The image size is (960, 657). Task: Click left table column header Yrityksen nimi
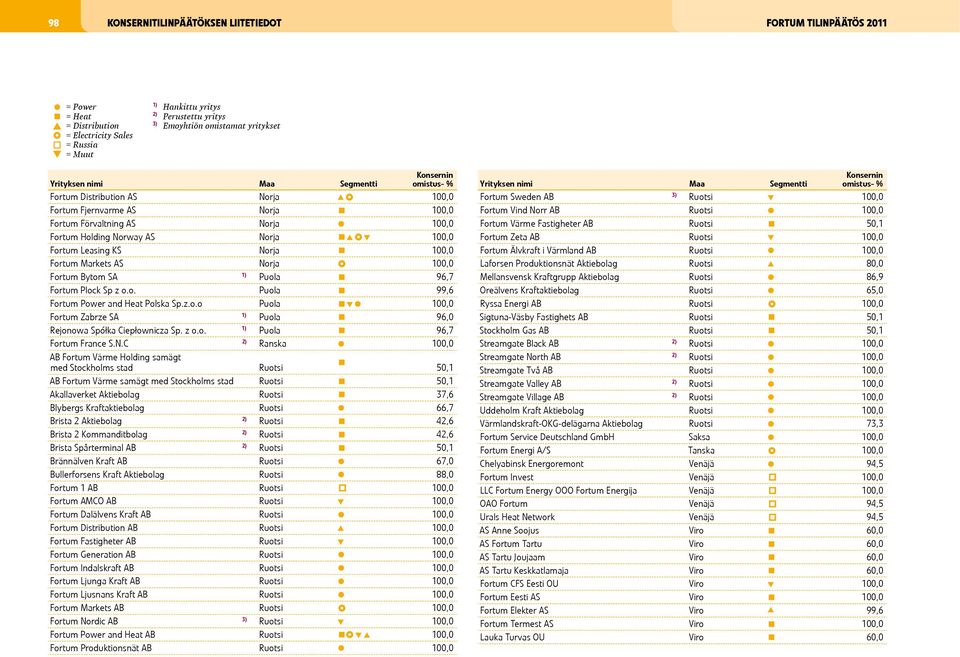(77, 184)
